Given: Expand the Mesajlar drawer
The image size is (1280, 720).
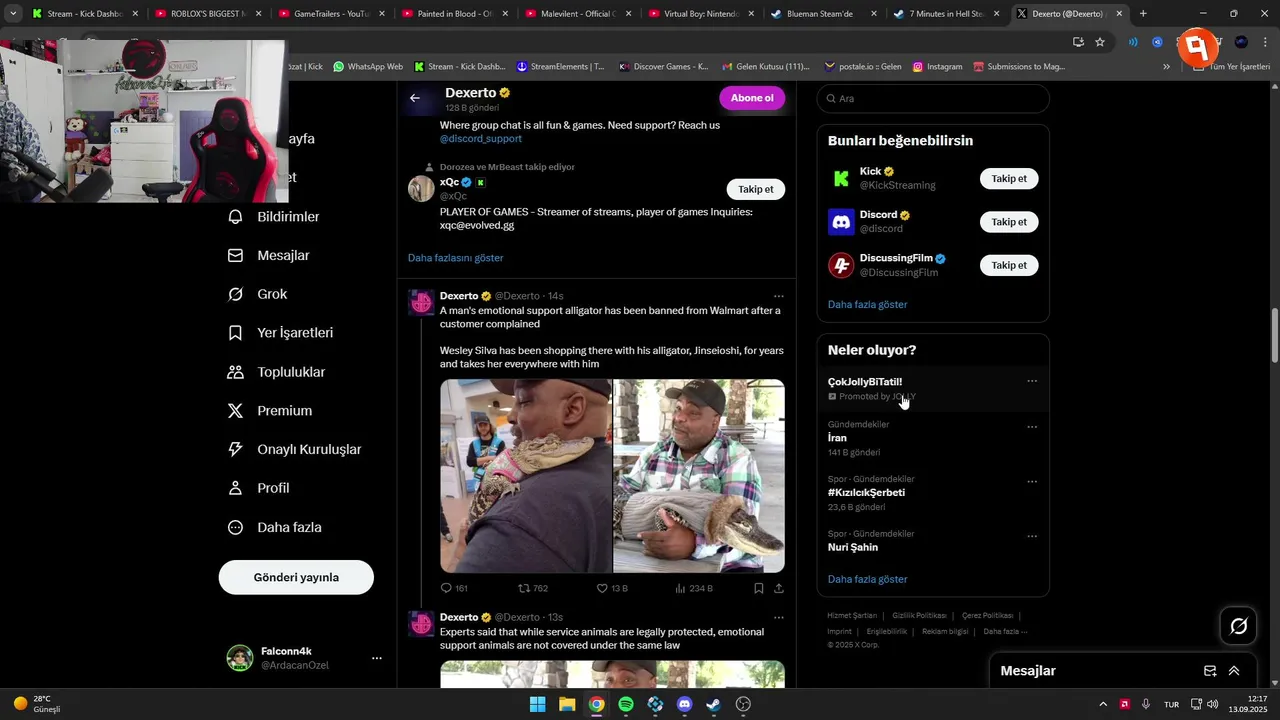Looking at the screenshot, I should coord(1234,671).
